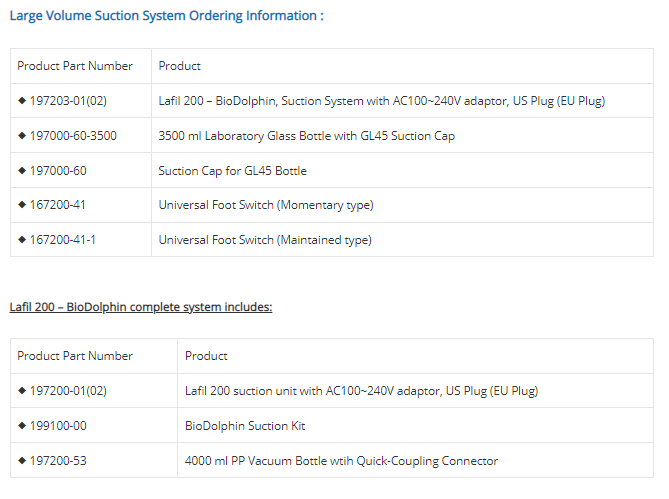
Task: Click the first table's Product Part Number header
Action: coord(75,66)
